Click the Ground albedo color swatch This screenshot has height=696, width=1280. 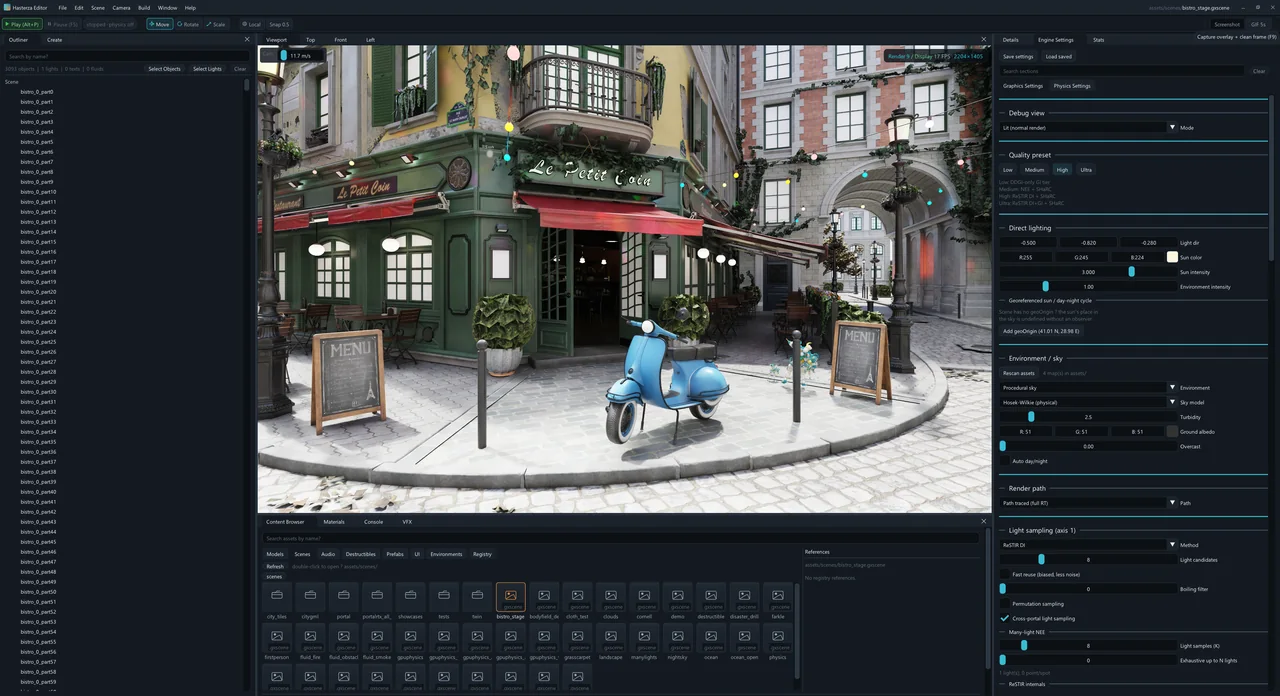(1172, 432)
